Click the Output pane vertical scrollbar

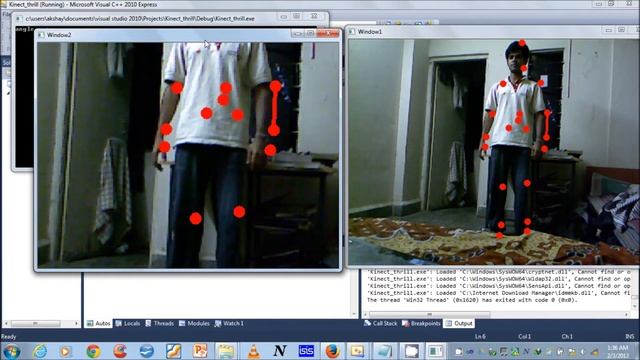[635, 290]
